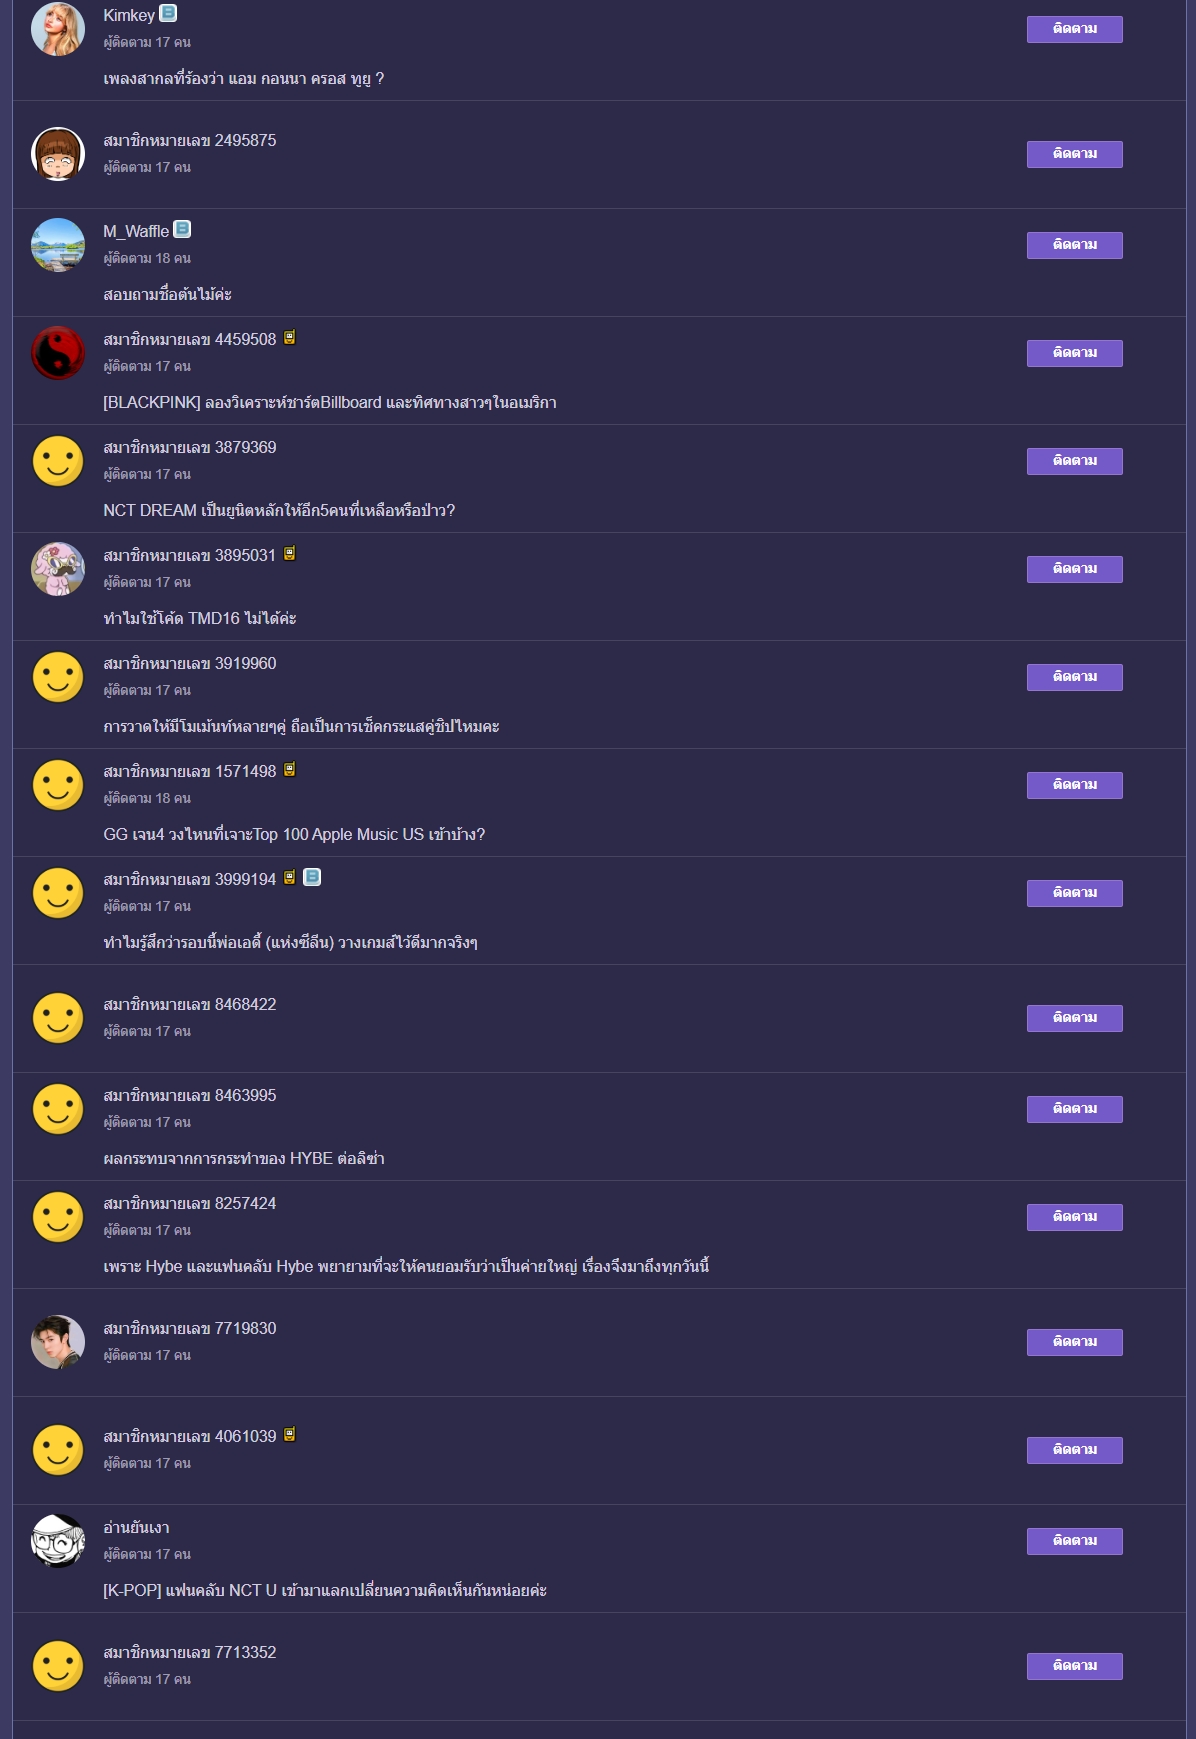Click the yellow badge icon beside member 4459508
This screenshot has width=1196, height=1739.
[289, 337]
